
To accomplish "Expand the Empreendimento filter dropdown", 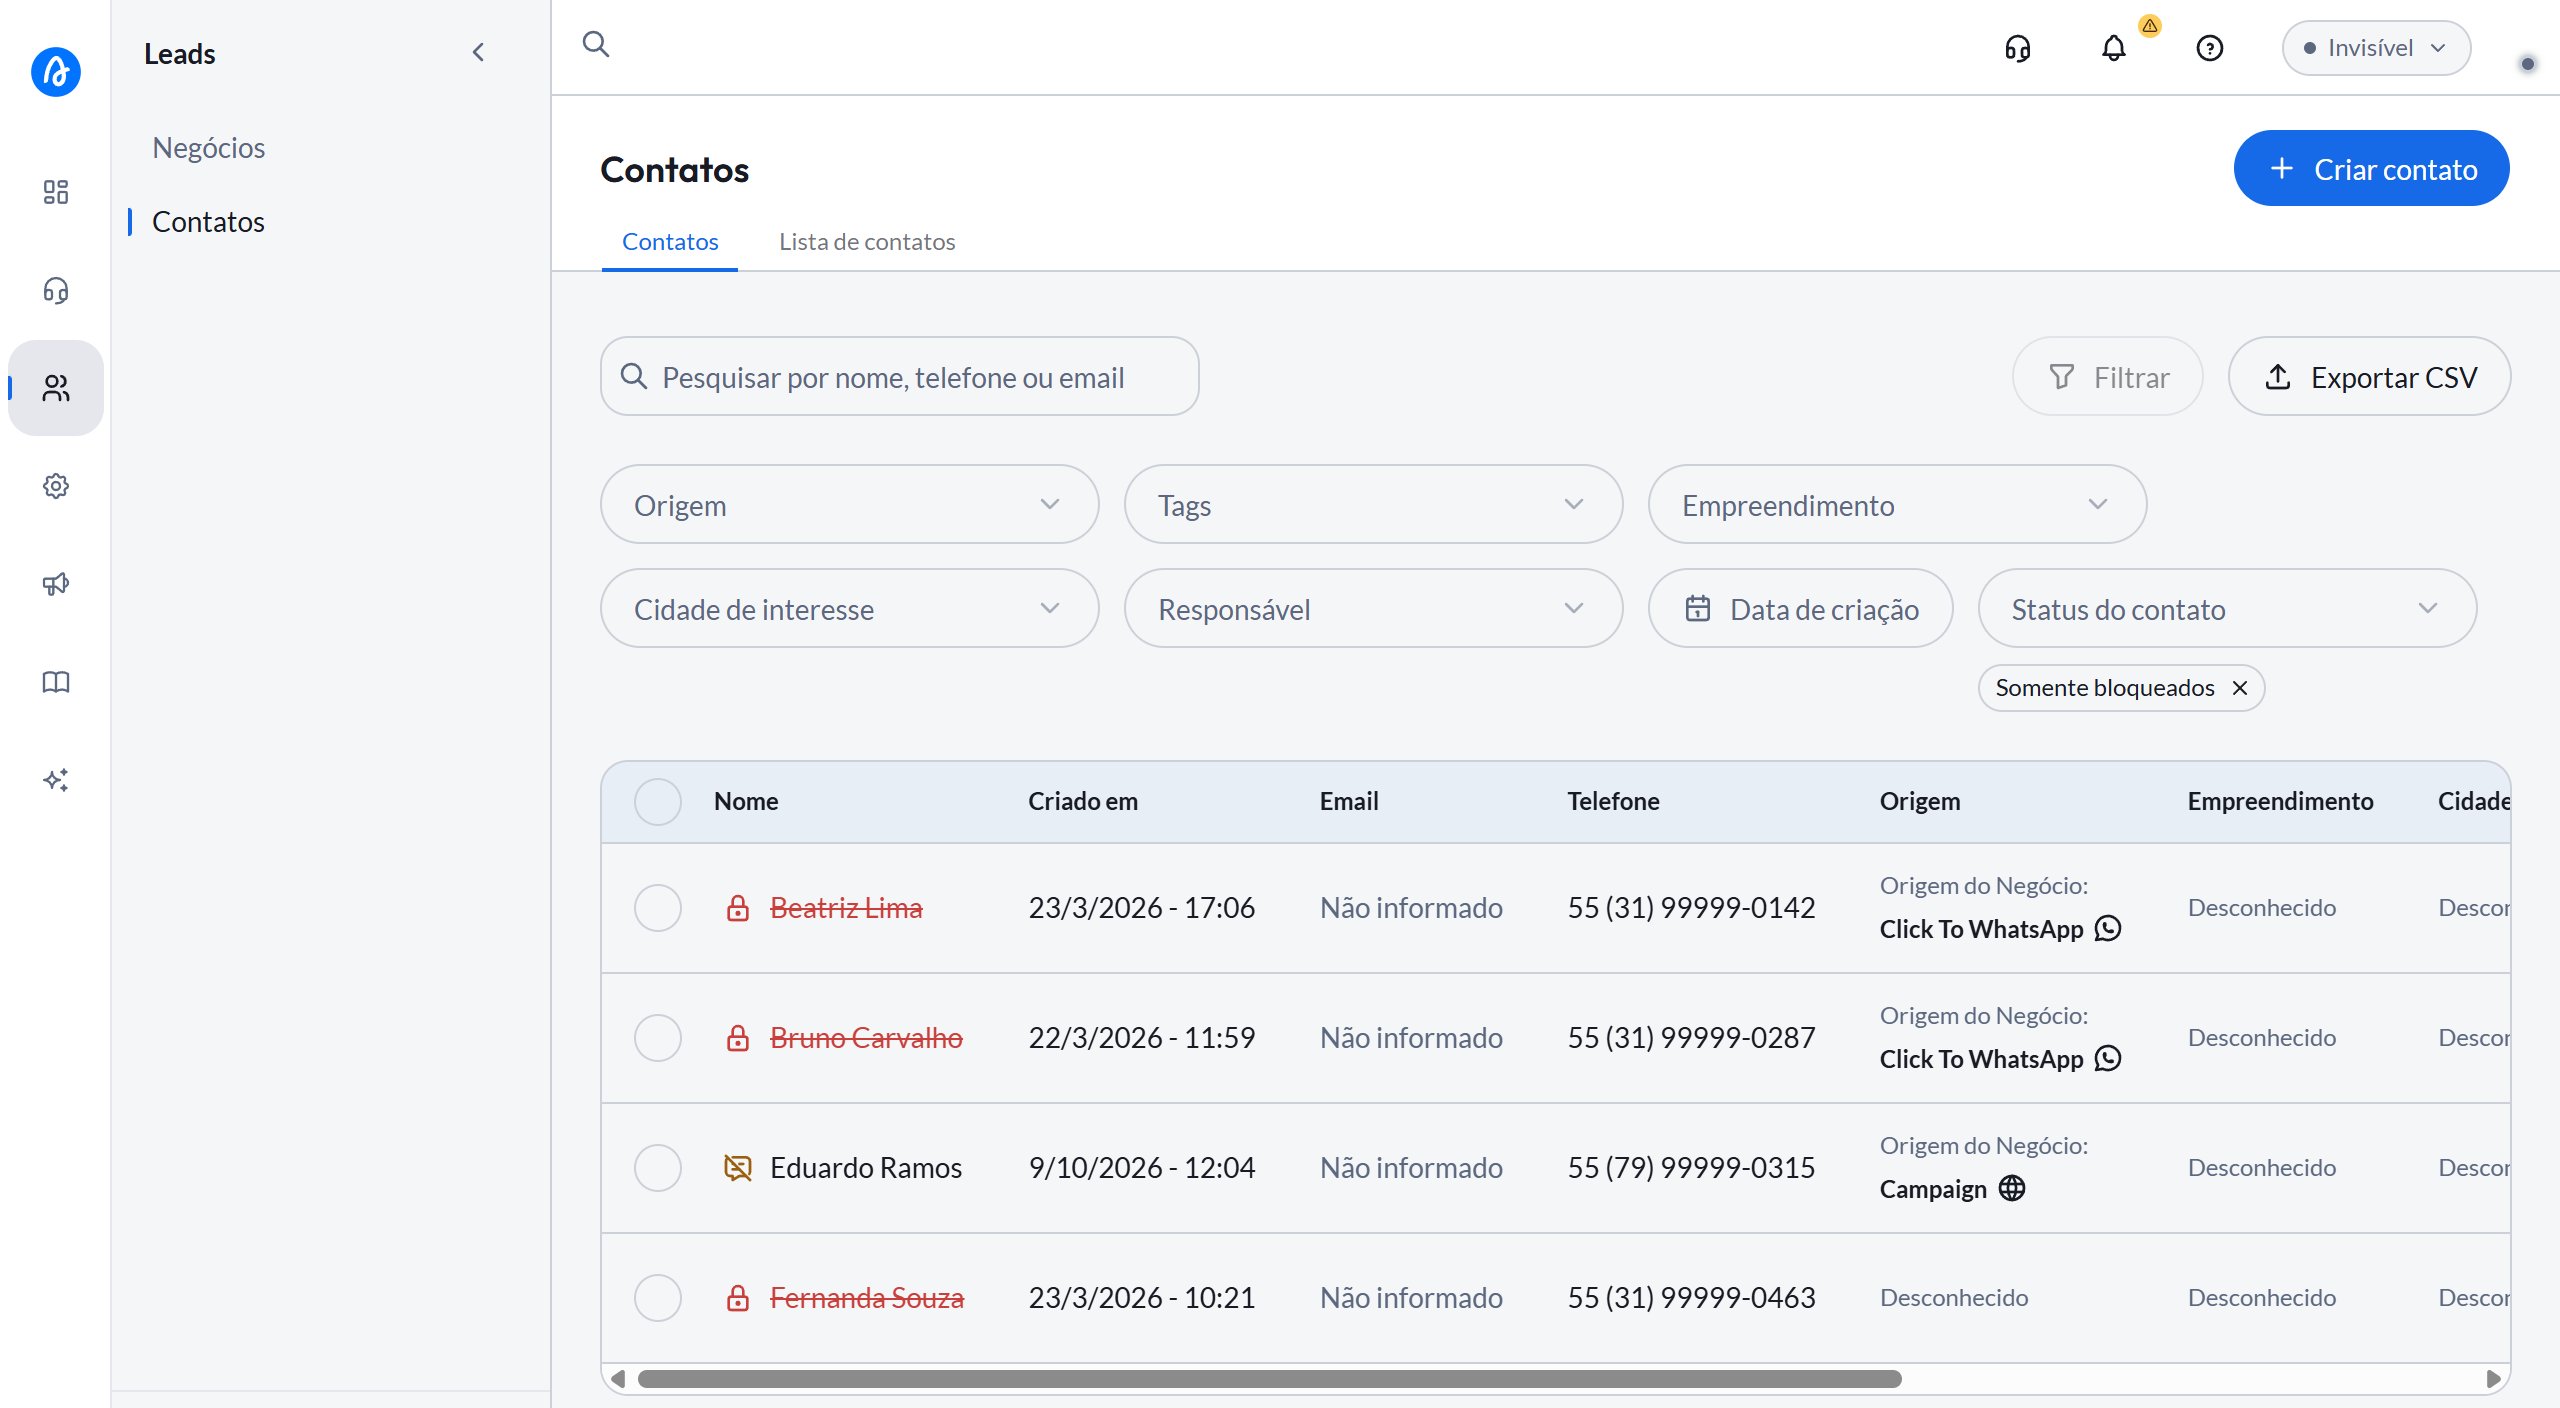I will [x=1898, y=504].
